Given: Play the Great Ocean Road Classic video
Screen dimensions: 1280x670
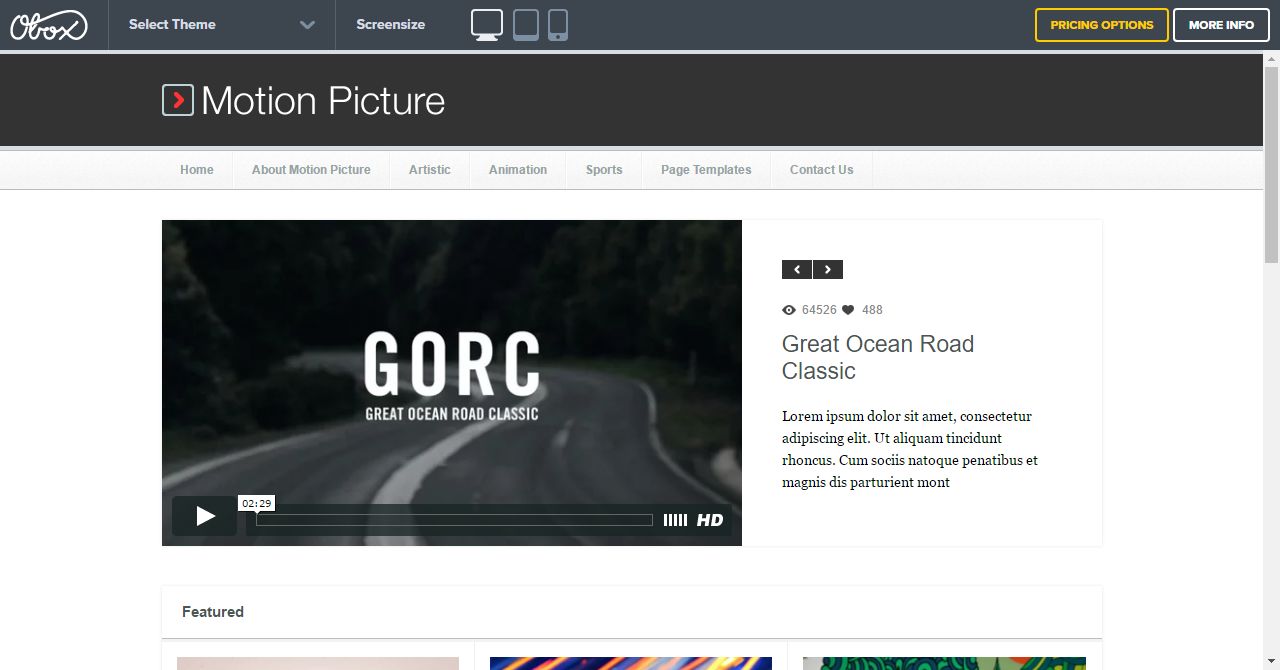Looking at the screenshot, I should pyautogui.click(x=205, y=516).
